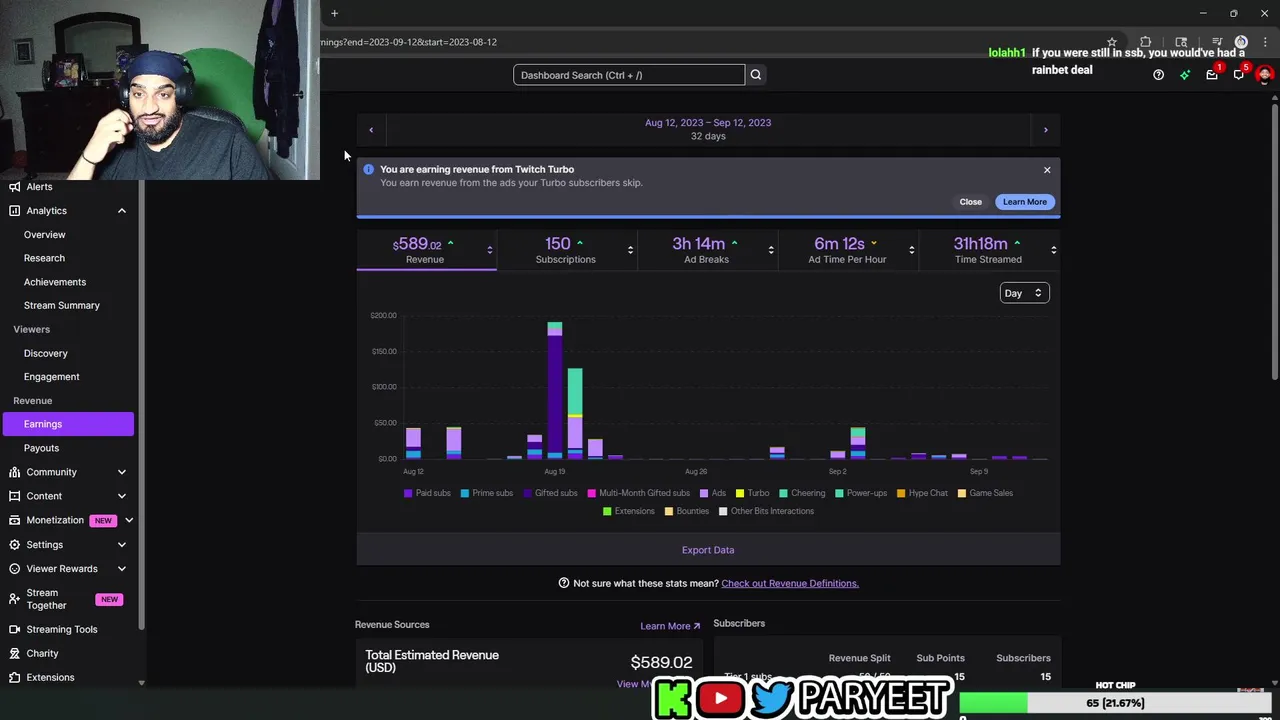The image size is (1280, 720).
Task: Expand the Settings section chevron
Action: (x=122, y=545)
